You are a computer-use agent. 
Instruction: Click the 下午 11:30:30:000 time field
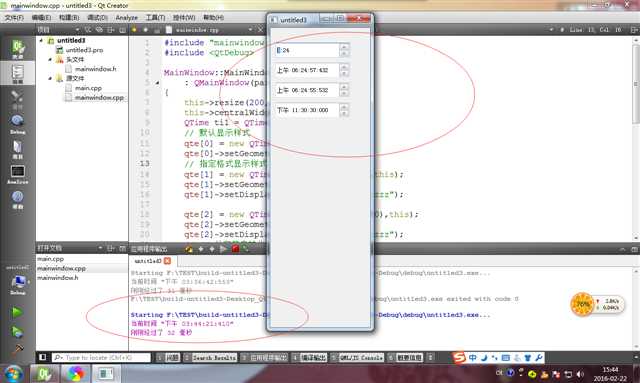(307, 110)
